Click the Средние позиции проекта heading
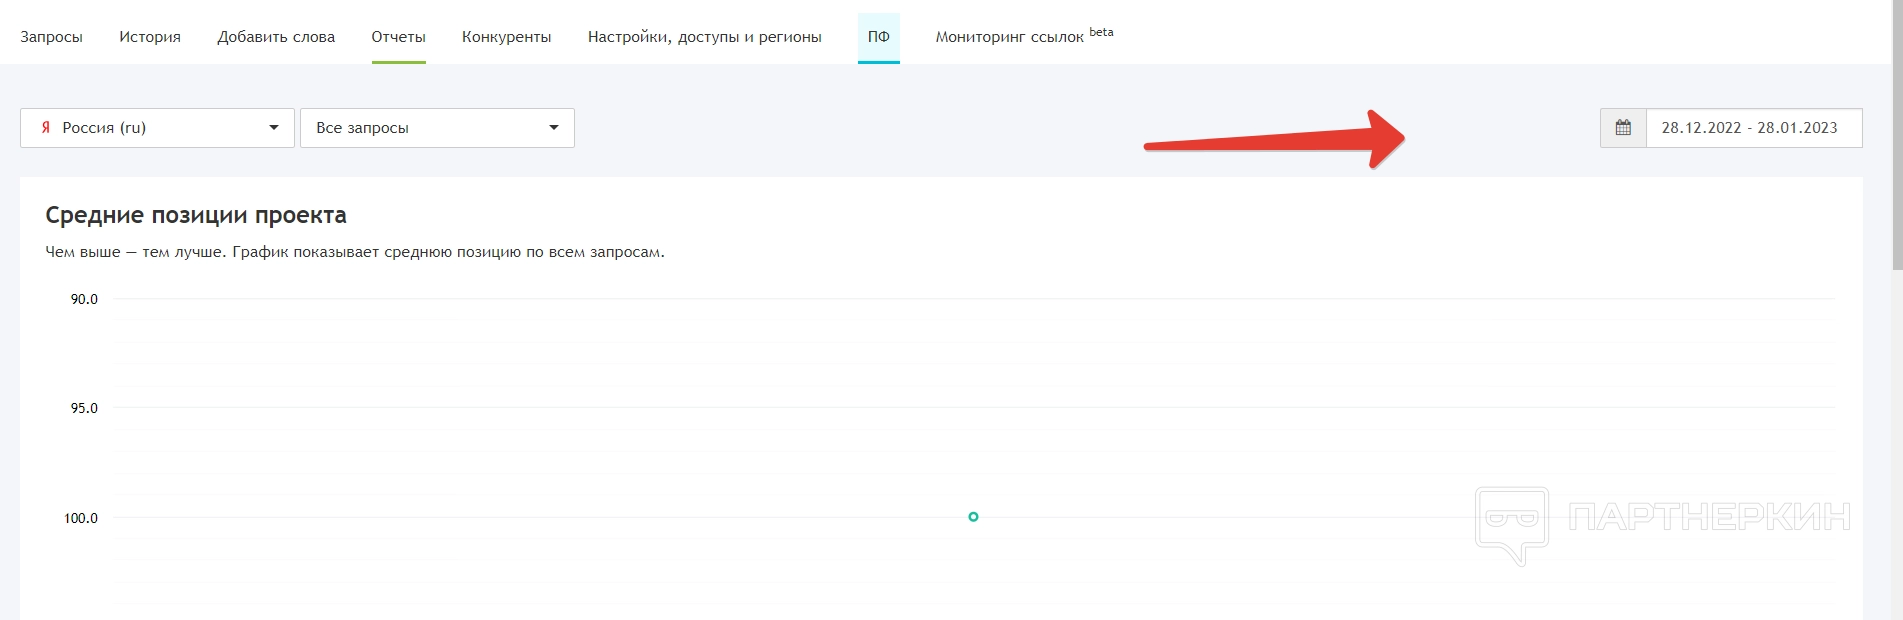 (196, 215)
